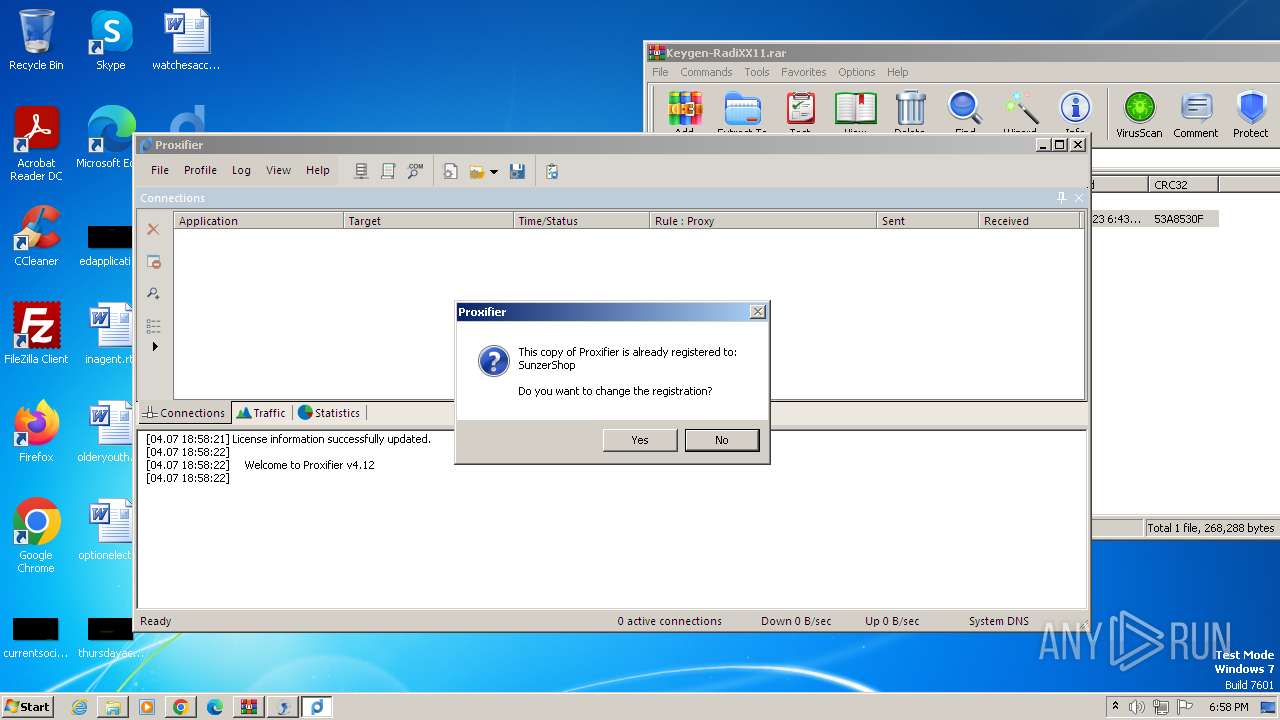Click the Extract To icon in WinRAR
The image size is (1280, 720).
point(742,112)
